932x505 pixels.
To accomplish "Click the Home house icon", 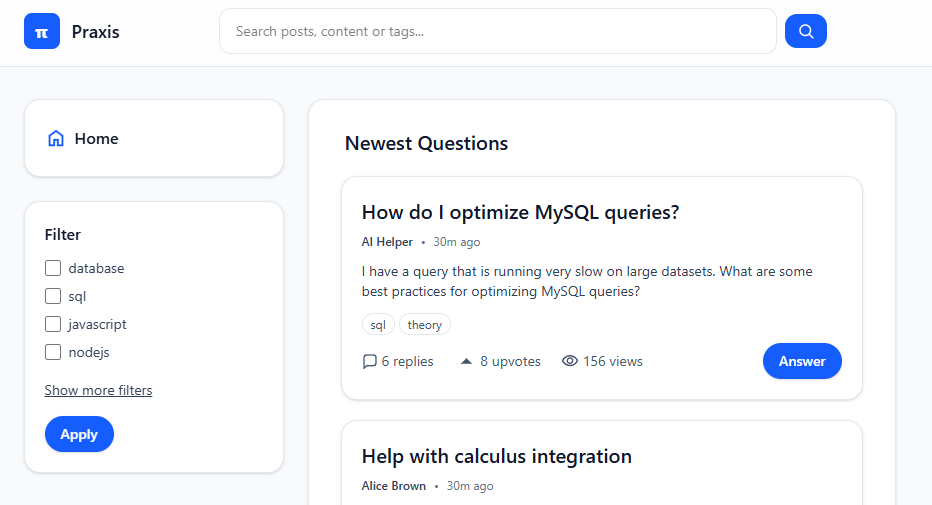I will click(x=56, y=138).
